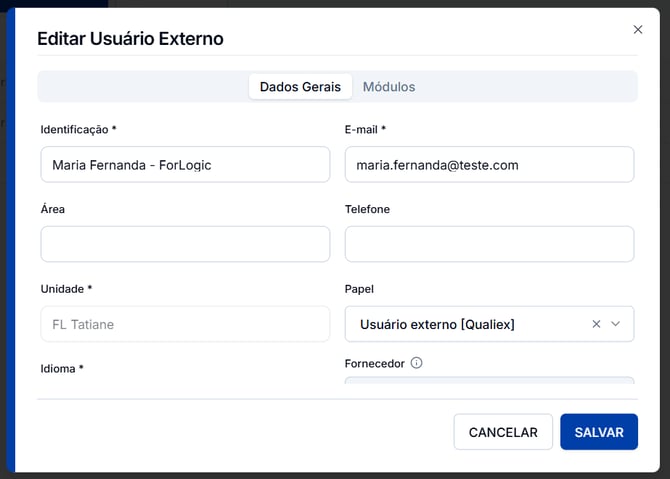Click the Fornecedor label text
The image size is (670, 479).
pos(374,364)
